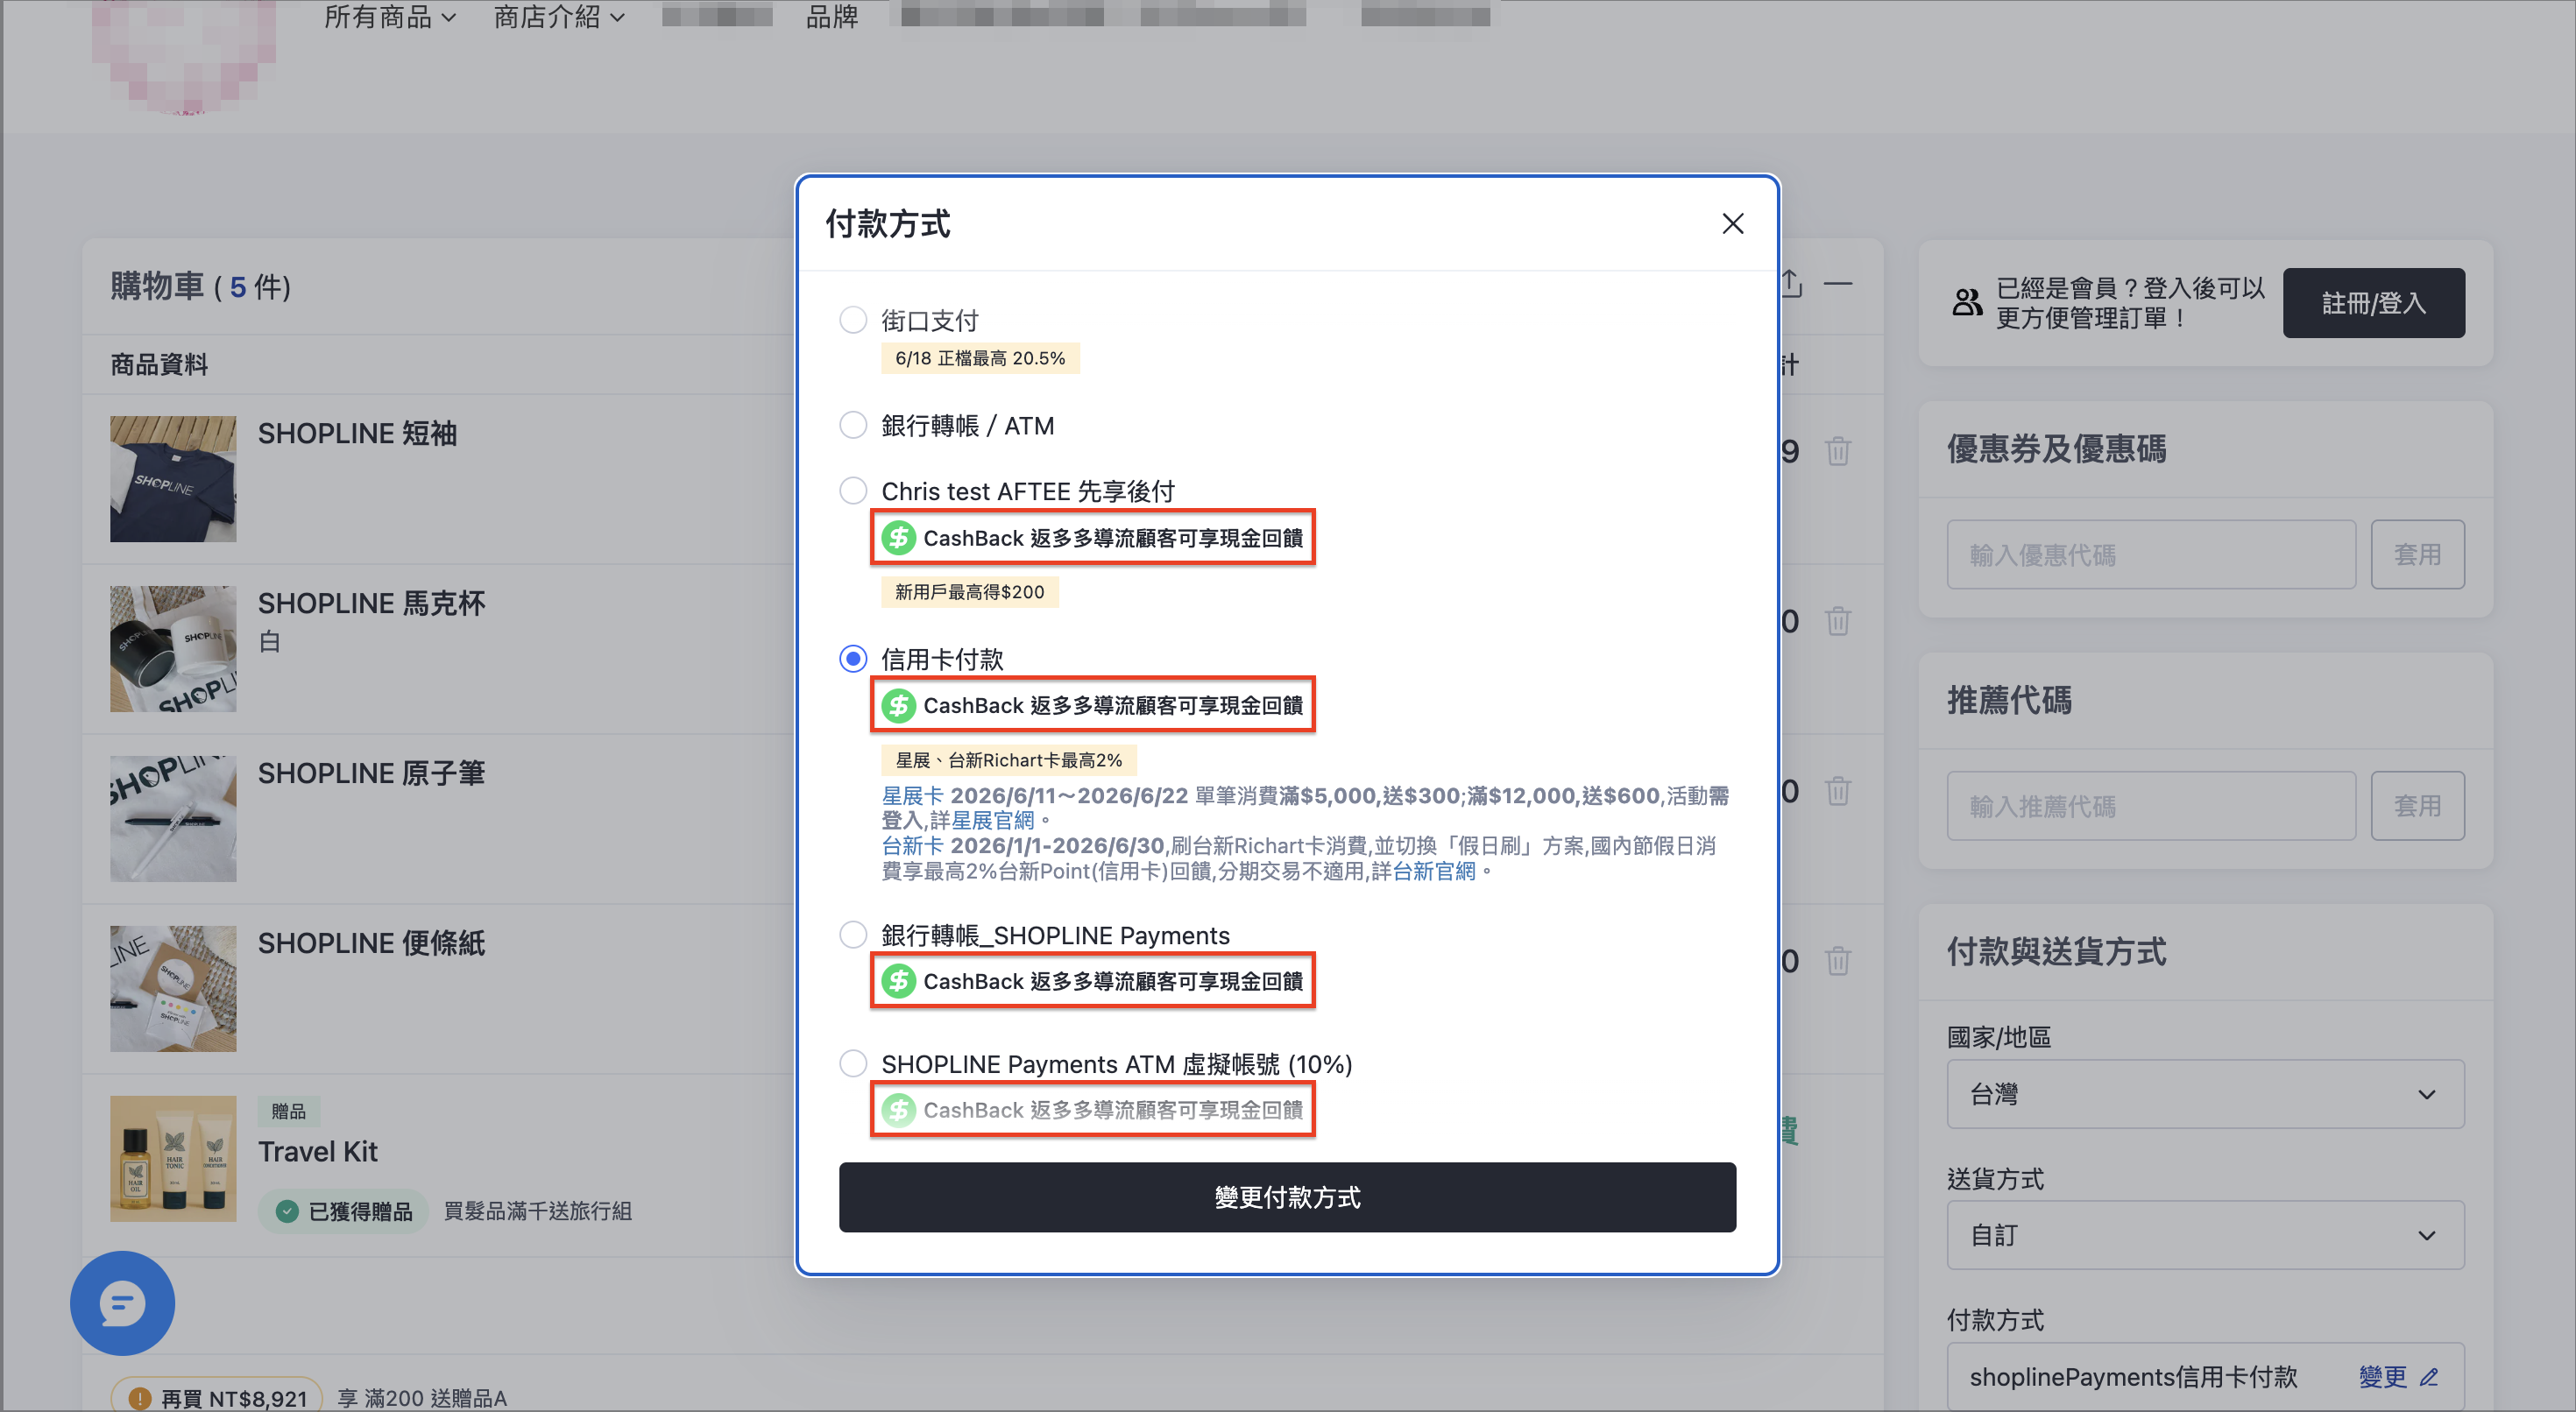Click 星展、台新Richart卡最高2% tag
Viewport: 2576px width, 1412px height.
pyautogui.click(x=1008, y=760)
